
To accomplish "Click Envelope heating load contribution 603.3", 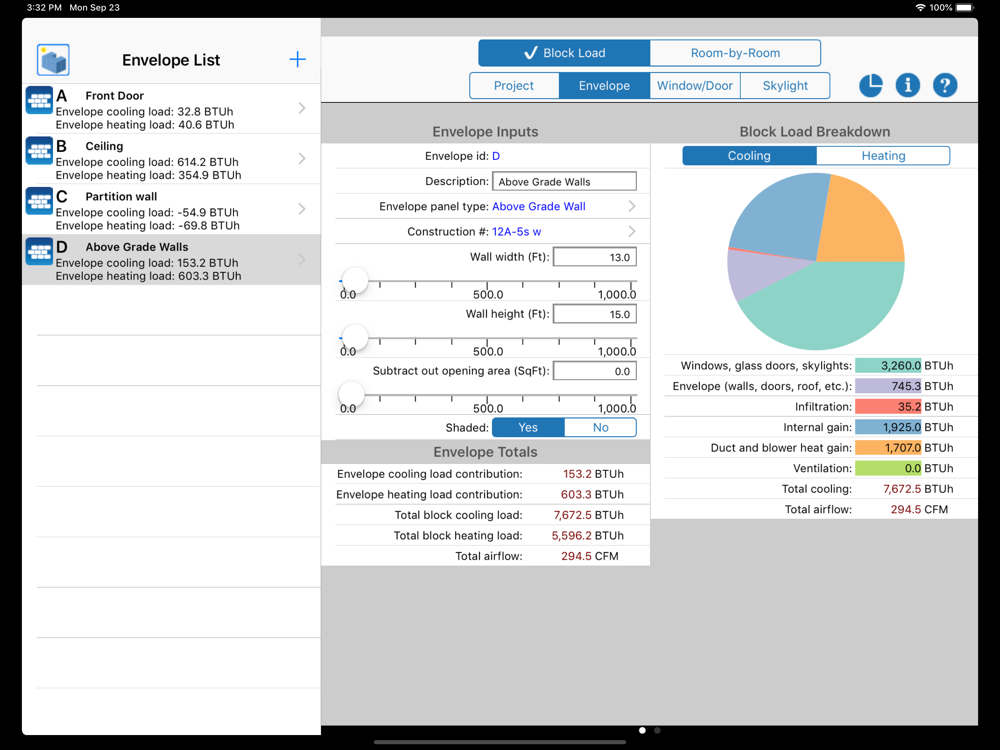I will point(577,494).
